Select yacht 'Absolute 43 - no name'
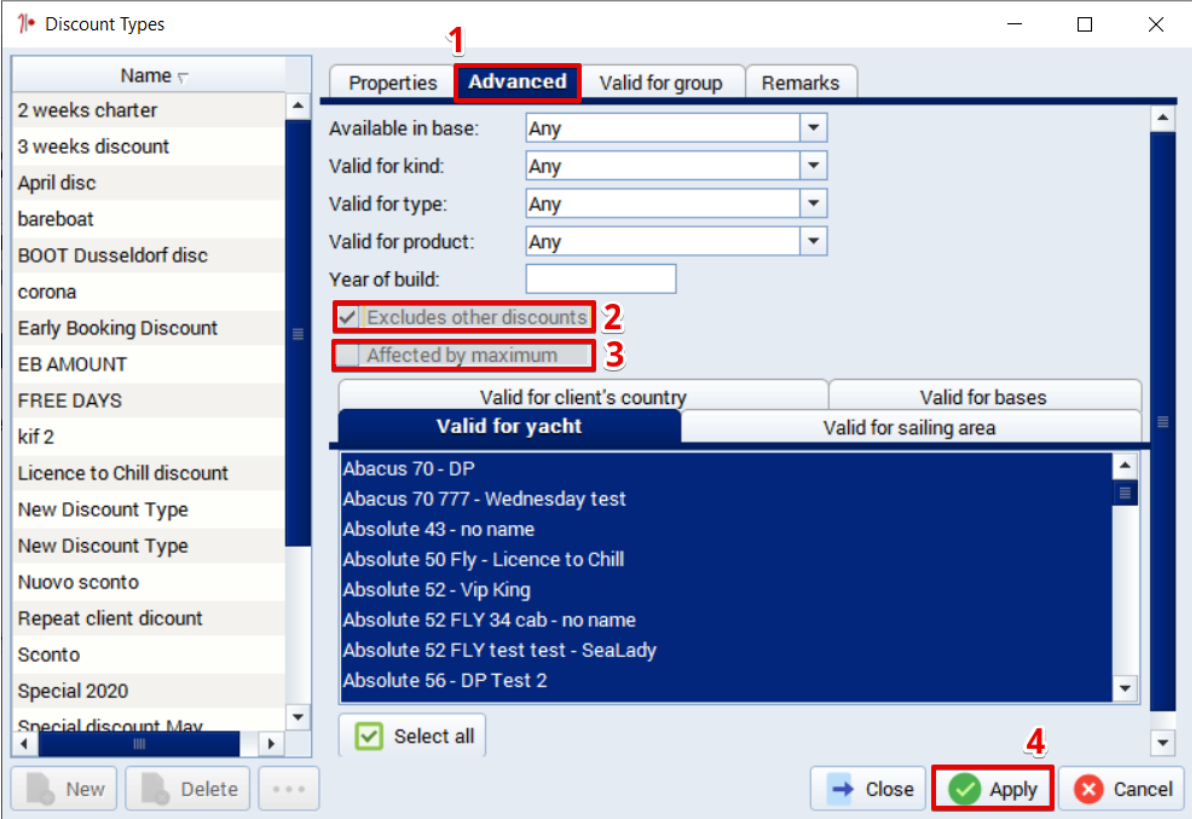Screen dimensions: 1192x819 click(727, 529)
